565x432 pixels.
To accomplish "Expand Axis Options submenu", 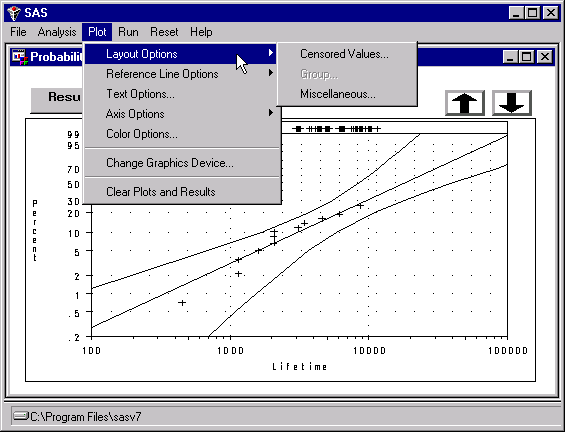I will (x=181, y=114).
